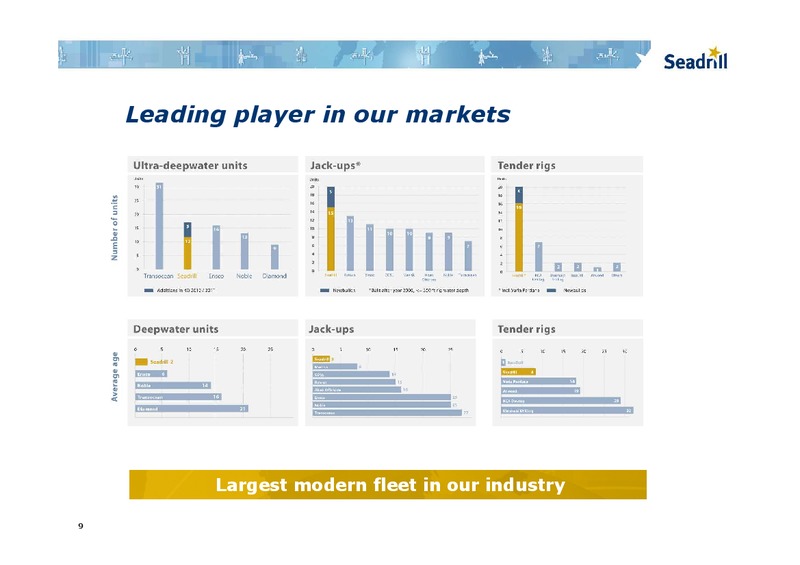Click the Tender rigs bar labeled 7

pyautogui.click(x=538, y=257)
